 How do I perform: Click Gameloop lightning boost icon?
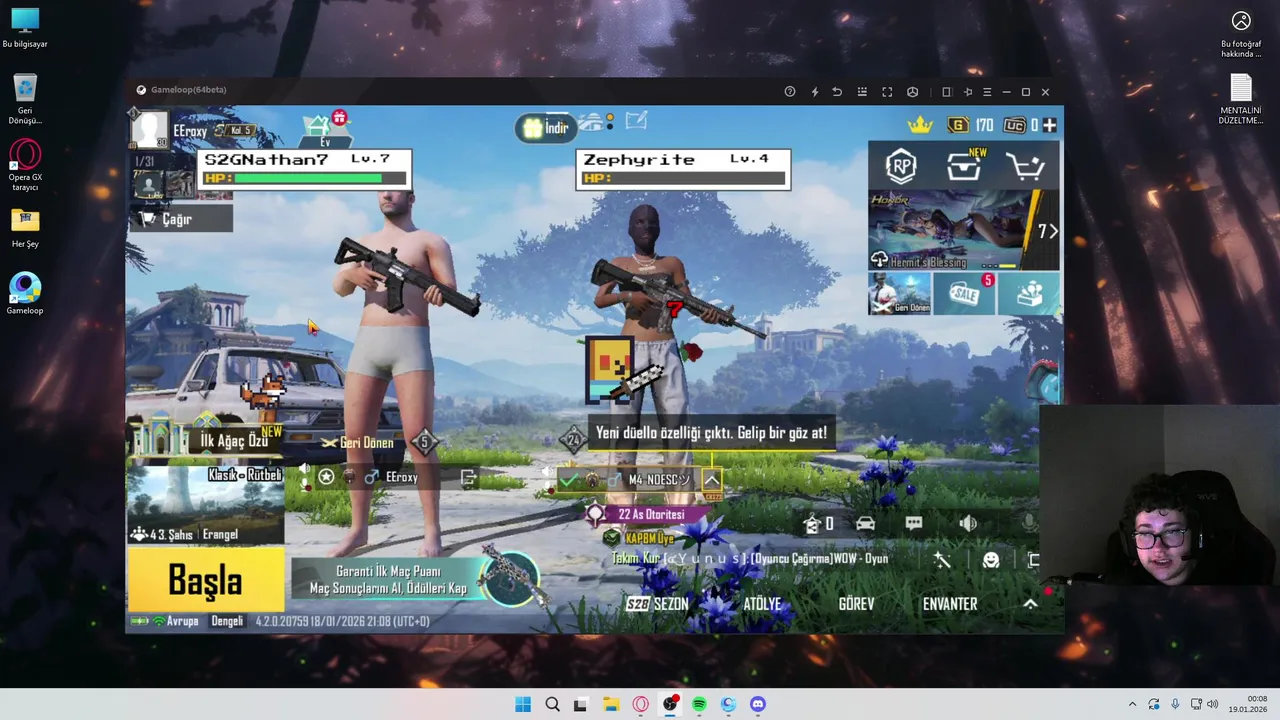(x=815, y=92)
